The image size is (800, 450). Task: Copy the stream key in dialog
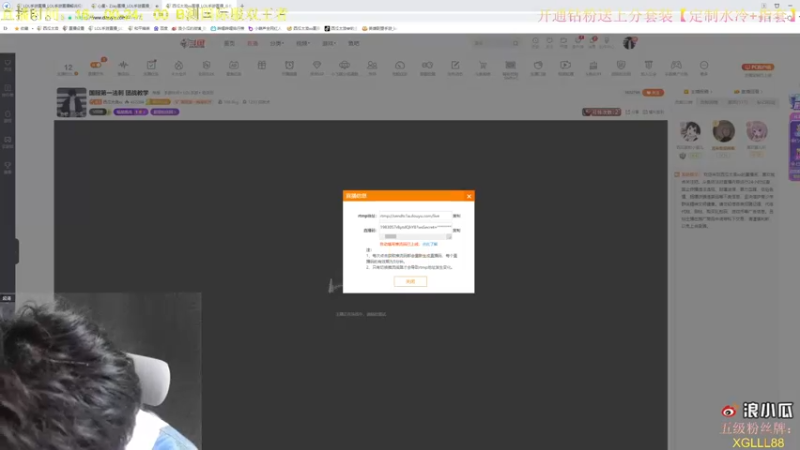[457, 230]
